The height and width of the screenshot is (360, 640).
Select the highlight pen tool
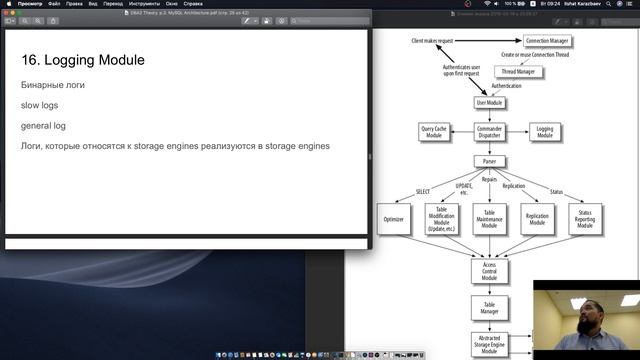click(x=246, y=21)
